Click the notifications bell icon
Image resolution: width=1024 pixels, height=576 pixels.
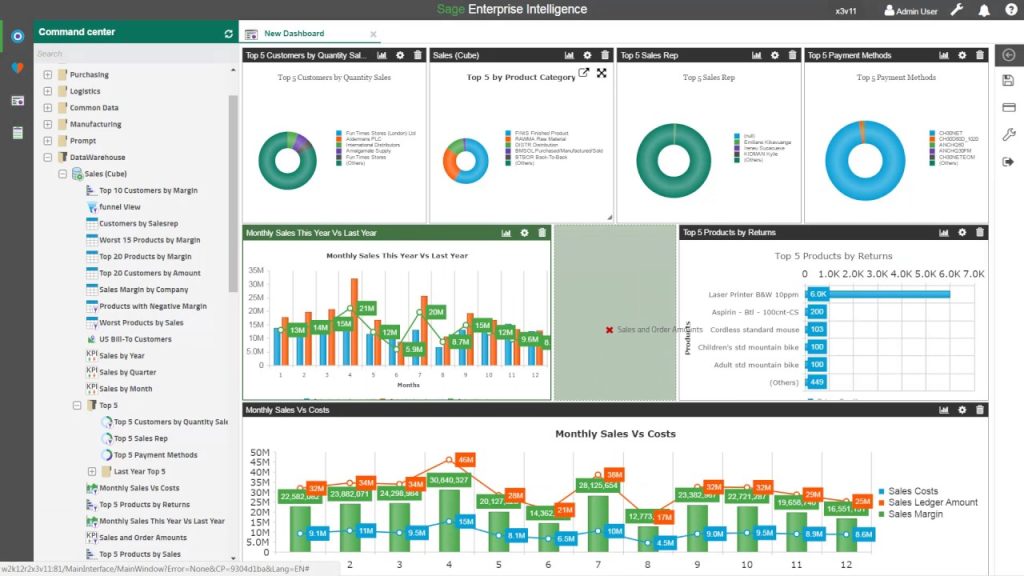(983, 10)
